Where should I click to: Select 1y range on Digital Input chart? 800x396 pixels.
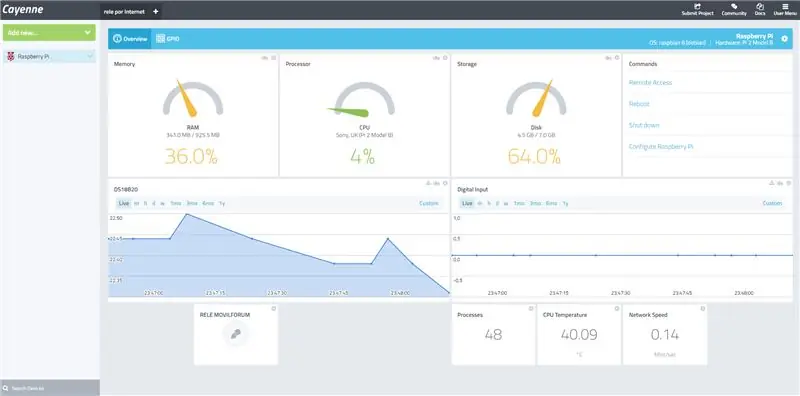(x=565, y=203)
